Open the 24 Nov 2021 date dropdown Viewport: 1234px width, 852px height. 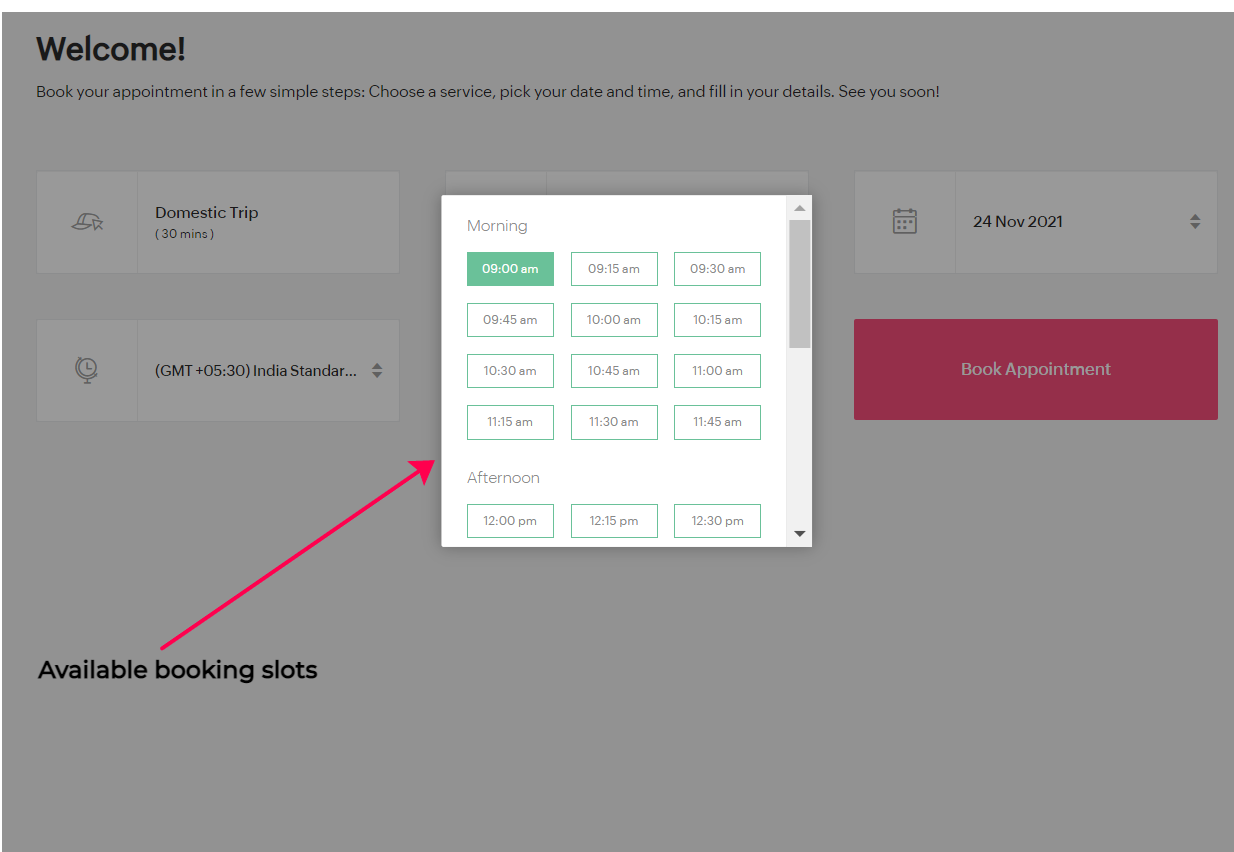pos(1085,222)
